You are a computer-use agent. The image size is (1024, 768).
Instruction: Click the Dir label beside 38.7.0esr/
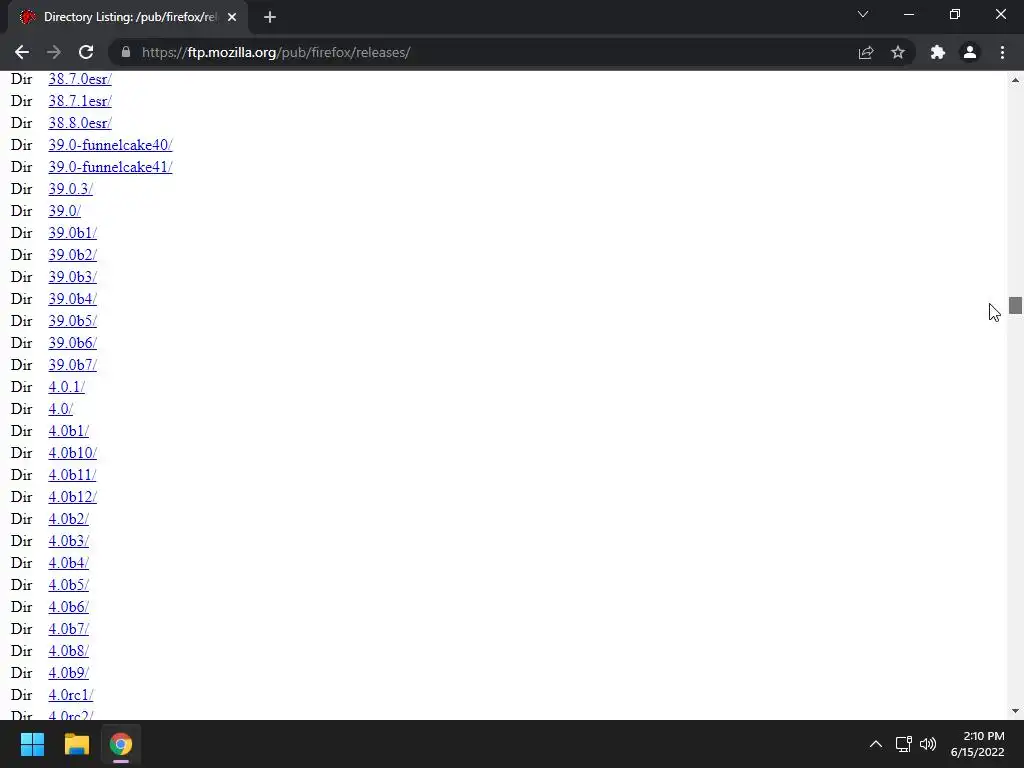(x=22, y=79)
